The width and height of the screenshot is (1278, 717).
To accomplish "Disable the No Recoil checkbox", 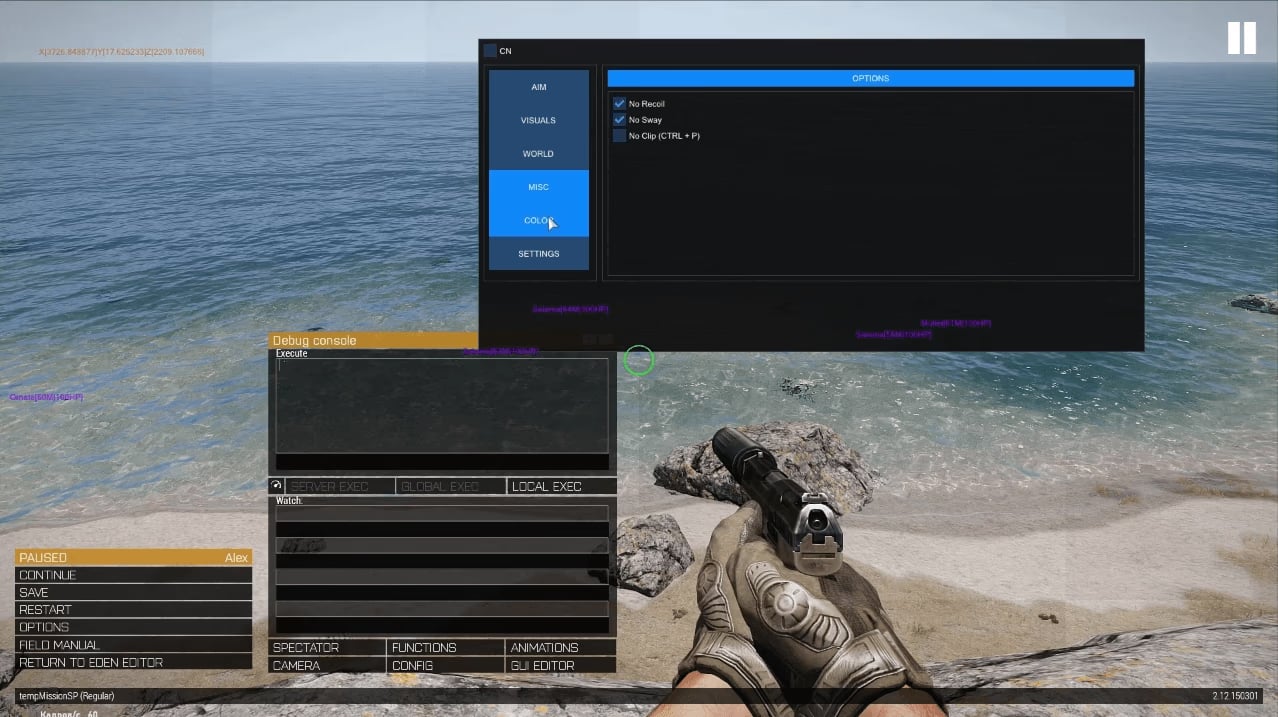I will pyautogui.click(x=619, y=104).
